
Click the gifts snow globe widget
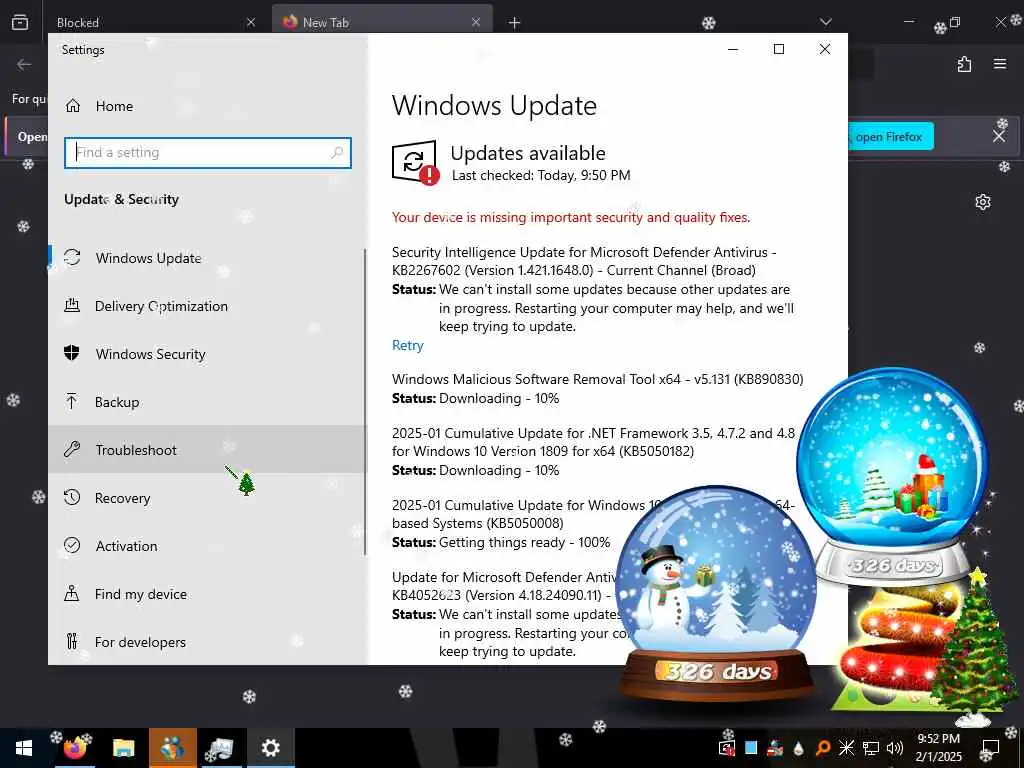892,478
